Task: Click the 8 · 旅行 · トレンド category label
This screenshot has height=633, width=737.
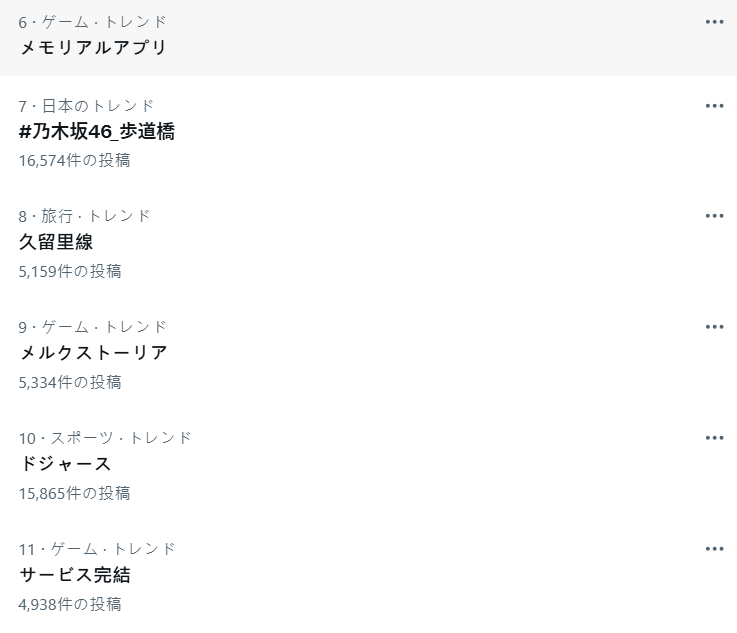Action: click(x=85, y=216)
